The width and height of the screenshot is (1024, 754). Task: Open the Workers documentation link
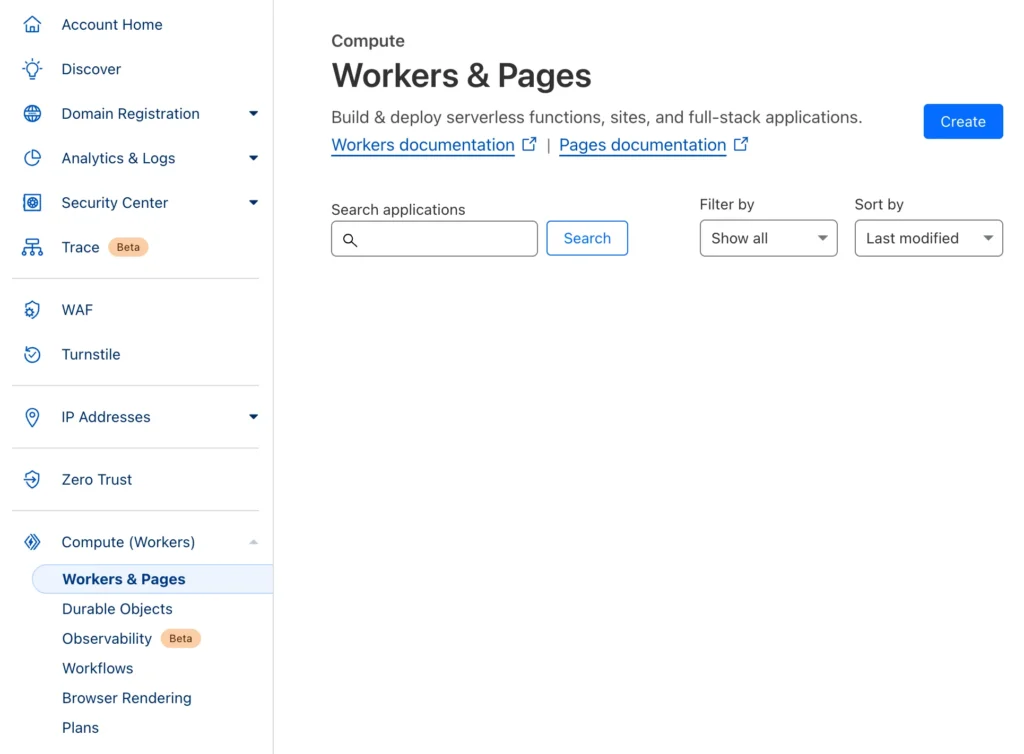point(423,145)
